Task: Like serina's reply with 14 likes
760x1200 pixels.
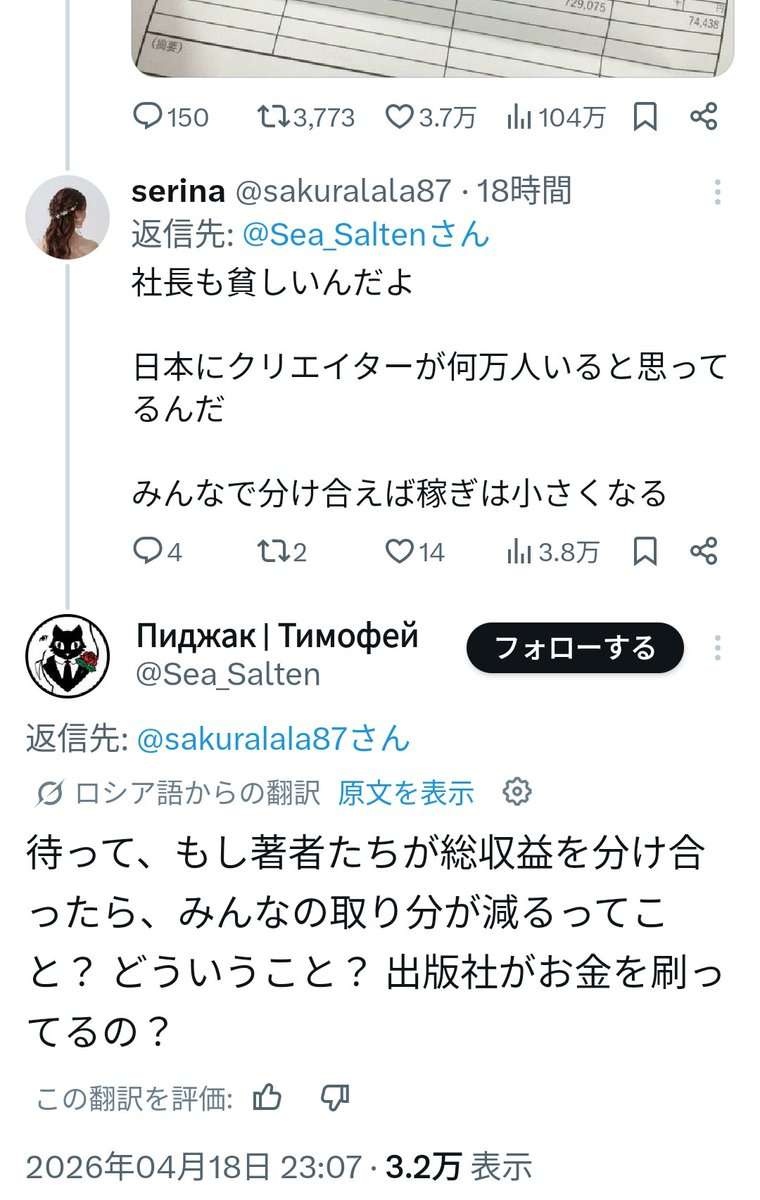Action: [x=400, y=551]
